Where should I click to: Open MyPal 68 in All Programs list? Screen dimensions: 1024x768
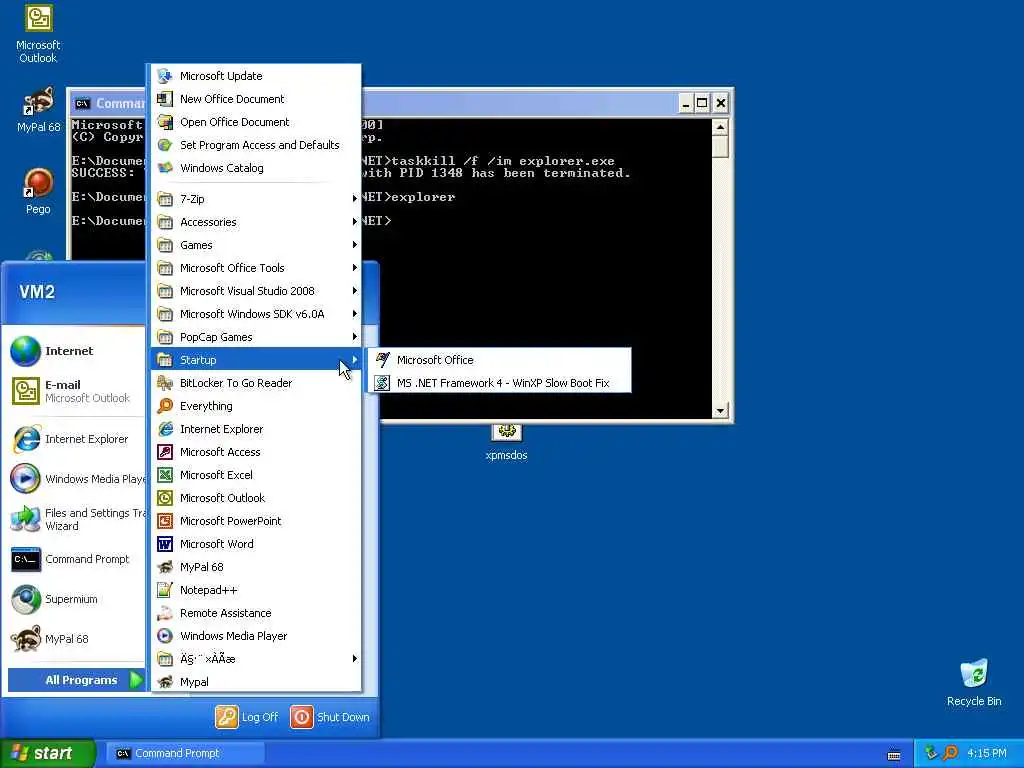[x=256, y=567]
